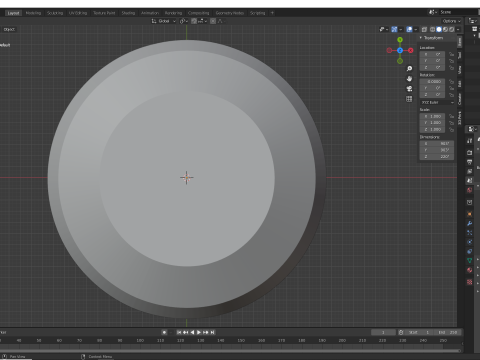Toggle proportional editing icon
480x360 pixels.
pyautogui.click(x=213, y=21)
